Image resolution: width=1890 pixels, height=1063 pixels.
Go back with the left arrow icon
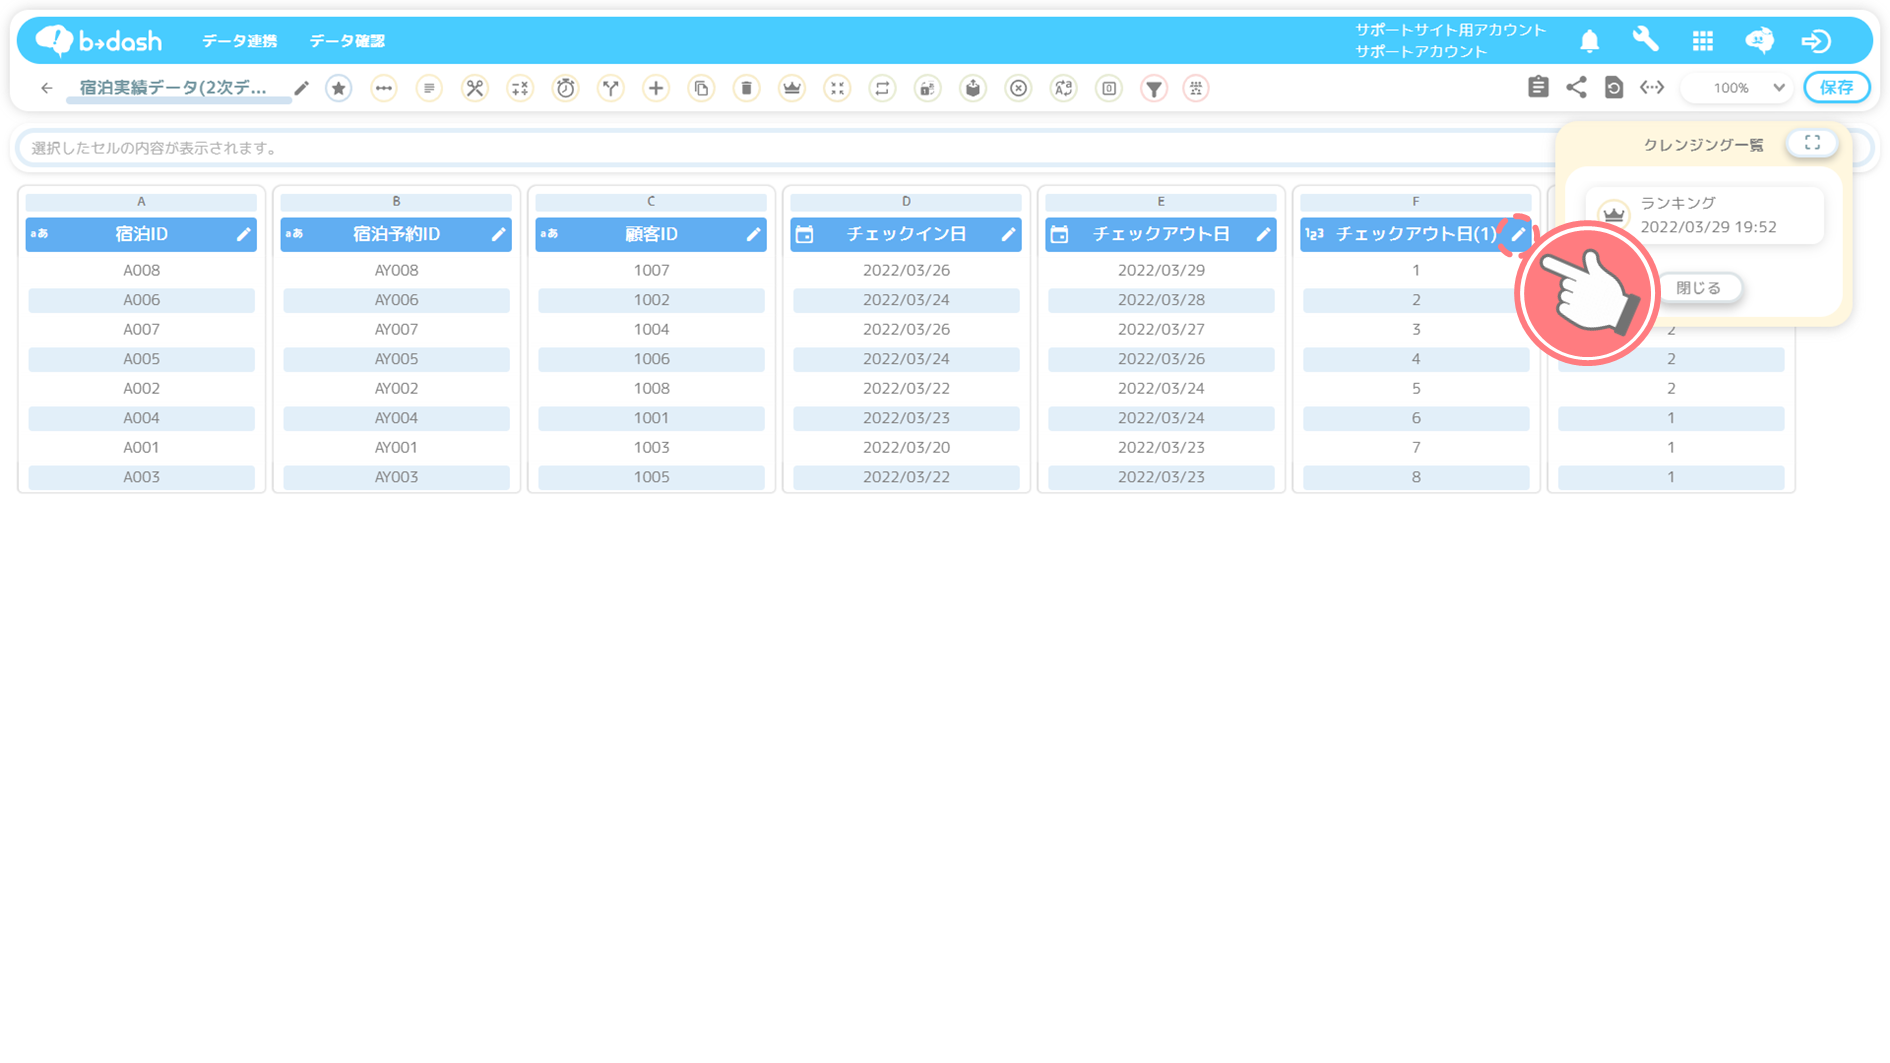[x=47, y=88]
